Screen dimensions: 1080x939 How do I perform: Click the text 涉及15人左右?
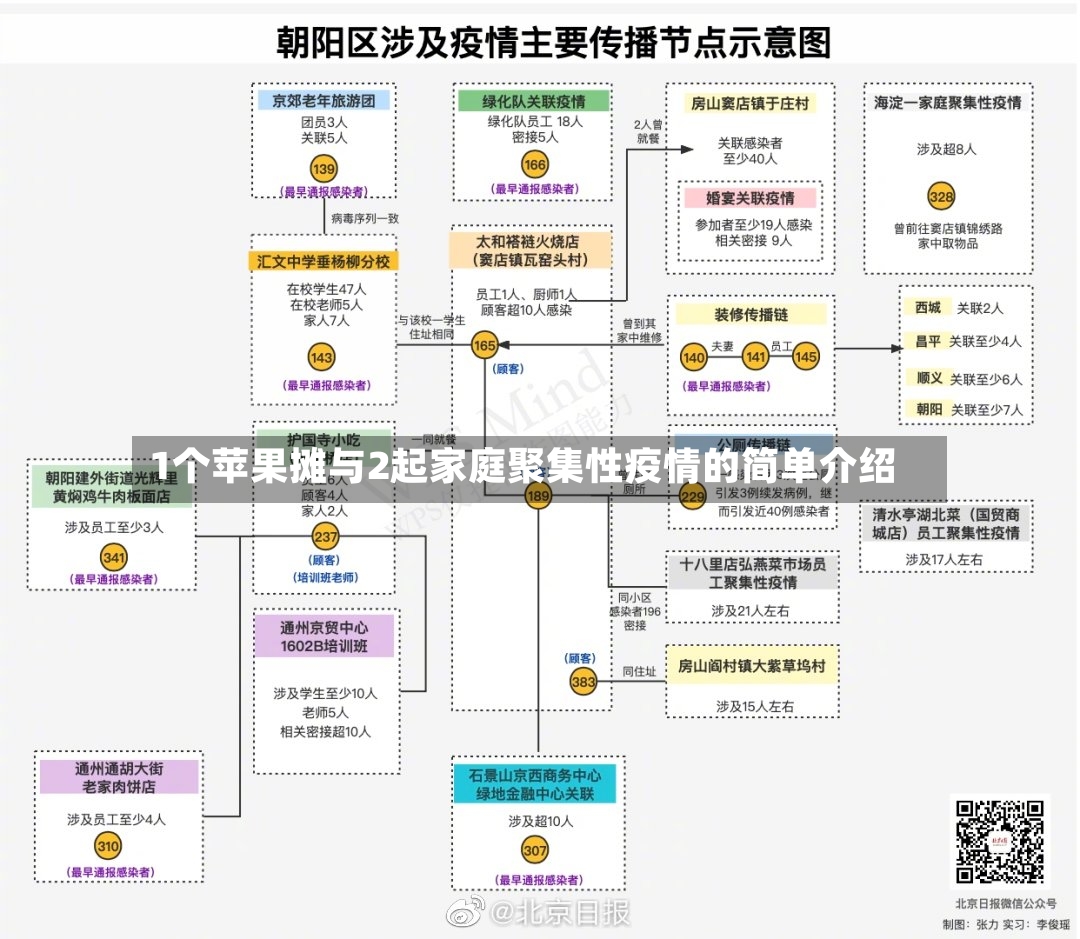click(x=754, y=705)
